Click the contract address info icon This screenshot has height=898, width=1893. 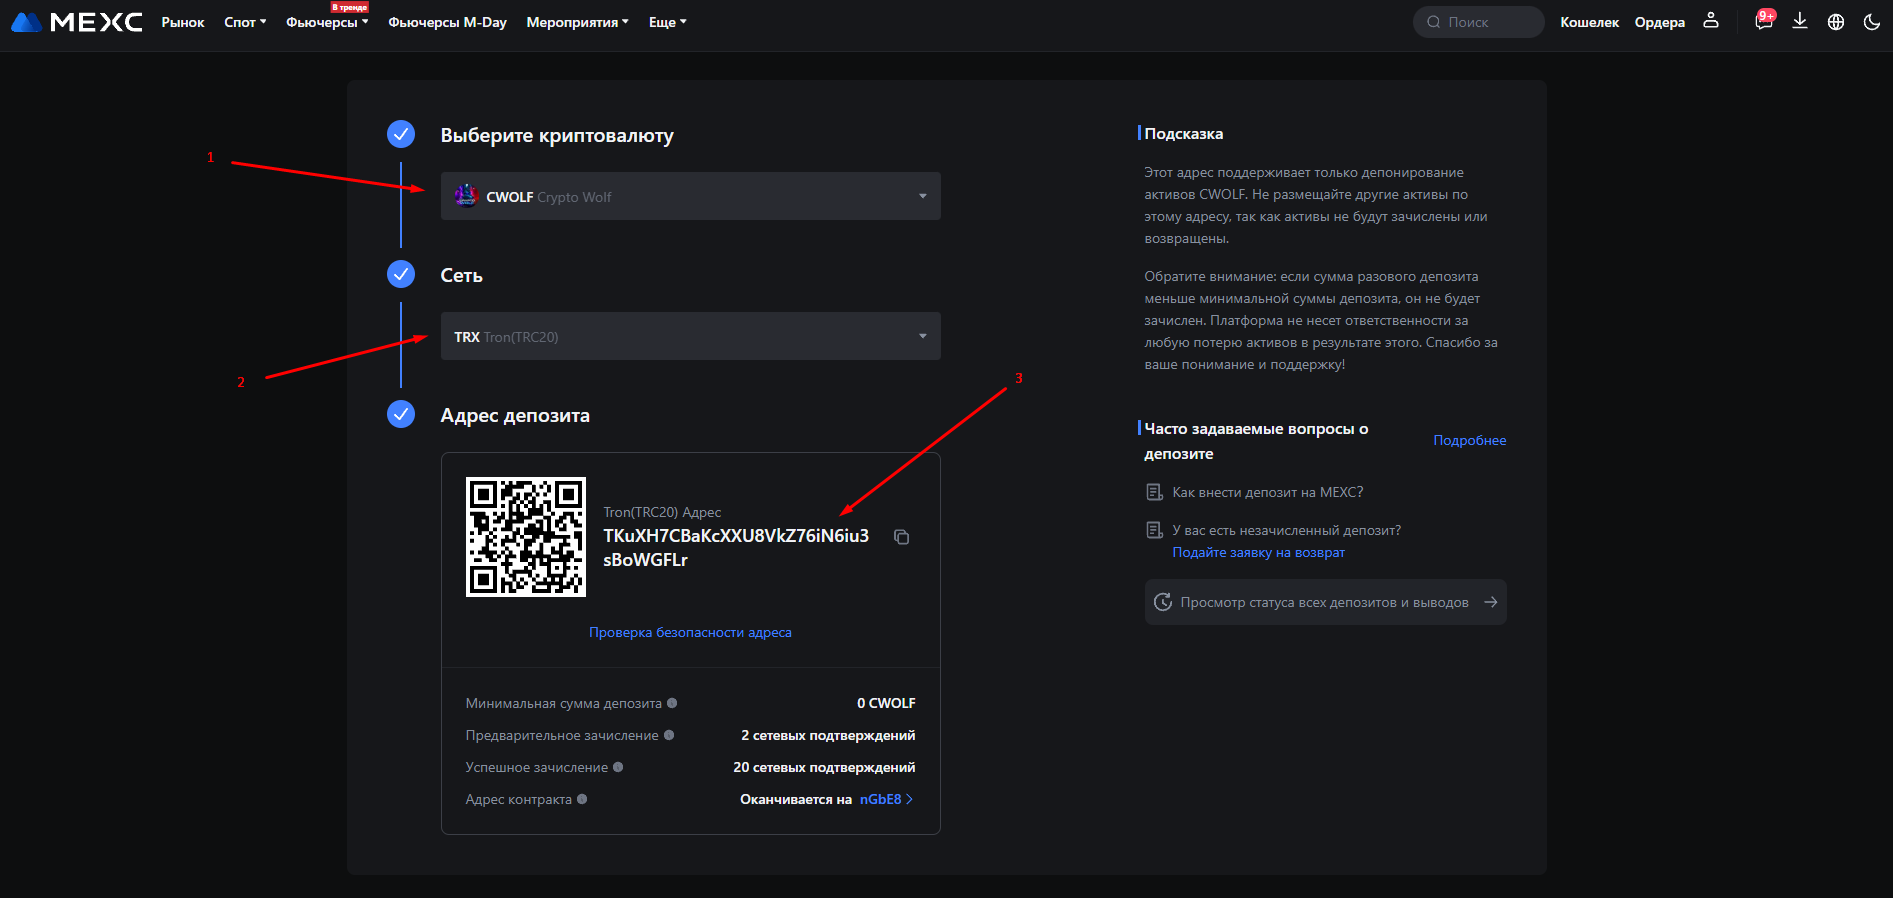pos(582,799)
